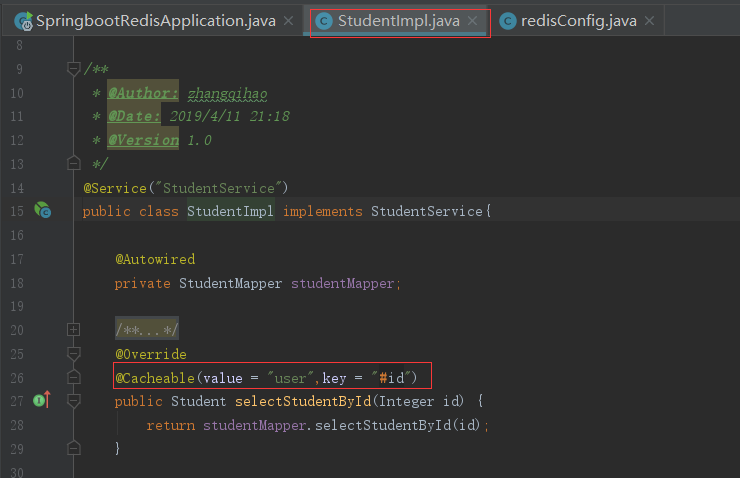Close the SpringbootRedisApplication.java tab
The image size is (740, 478).
pyautogui.click(x=288, y=21)
